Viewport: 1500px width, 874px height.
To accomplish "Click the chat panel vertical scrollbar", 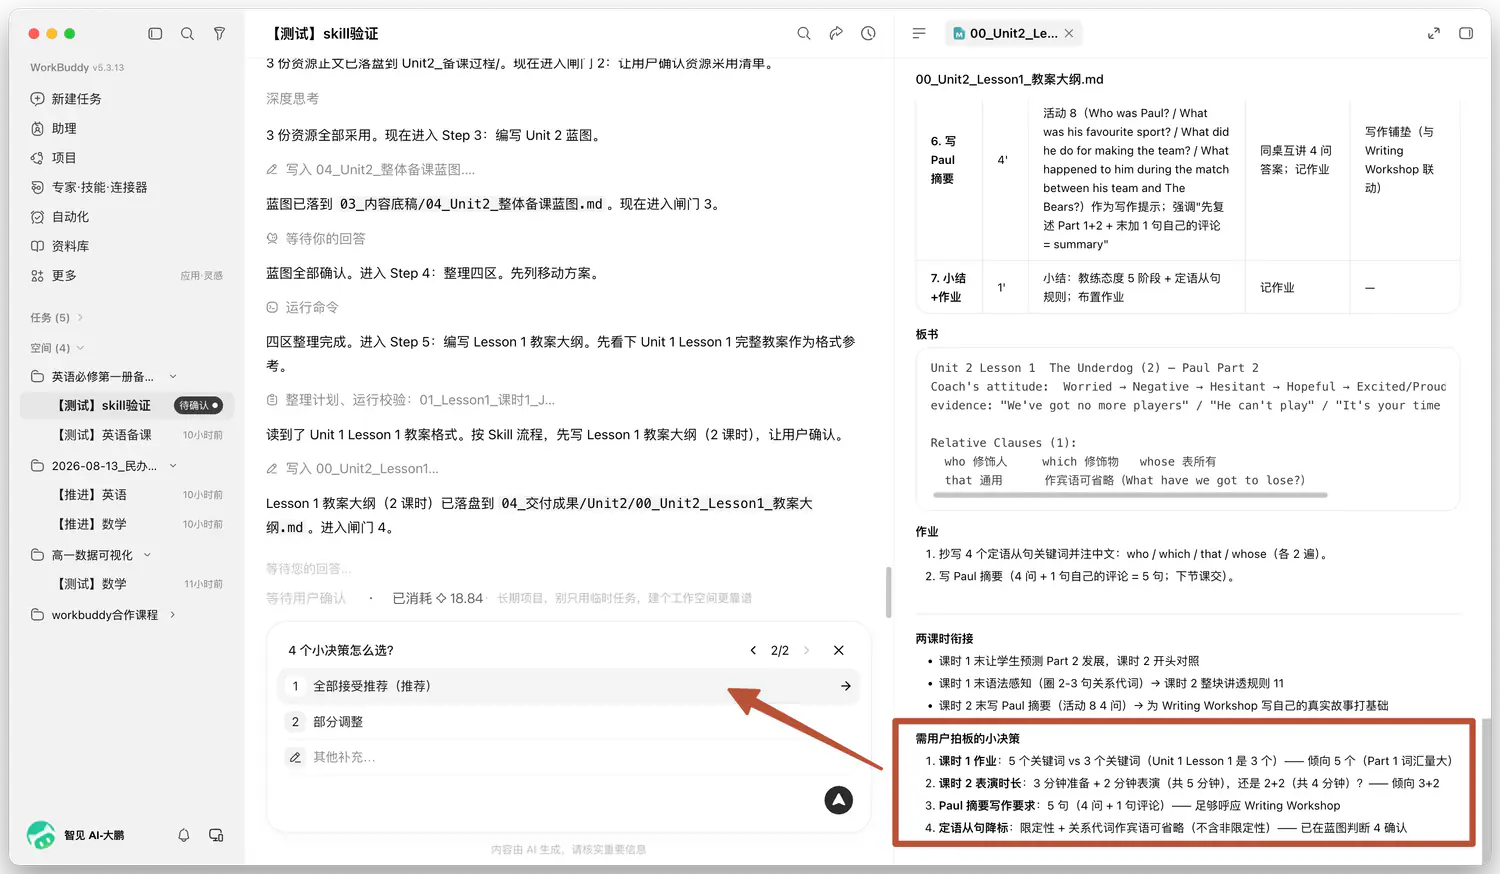I will point(888,592).
